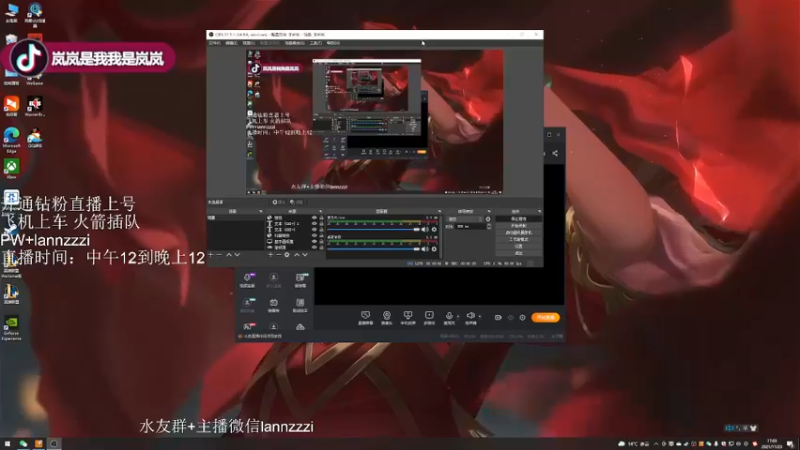This screenshot has height=450, width=800.
Task: Add camera source in the live companion toolbar
Action: [387, 317]
